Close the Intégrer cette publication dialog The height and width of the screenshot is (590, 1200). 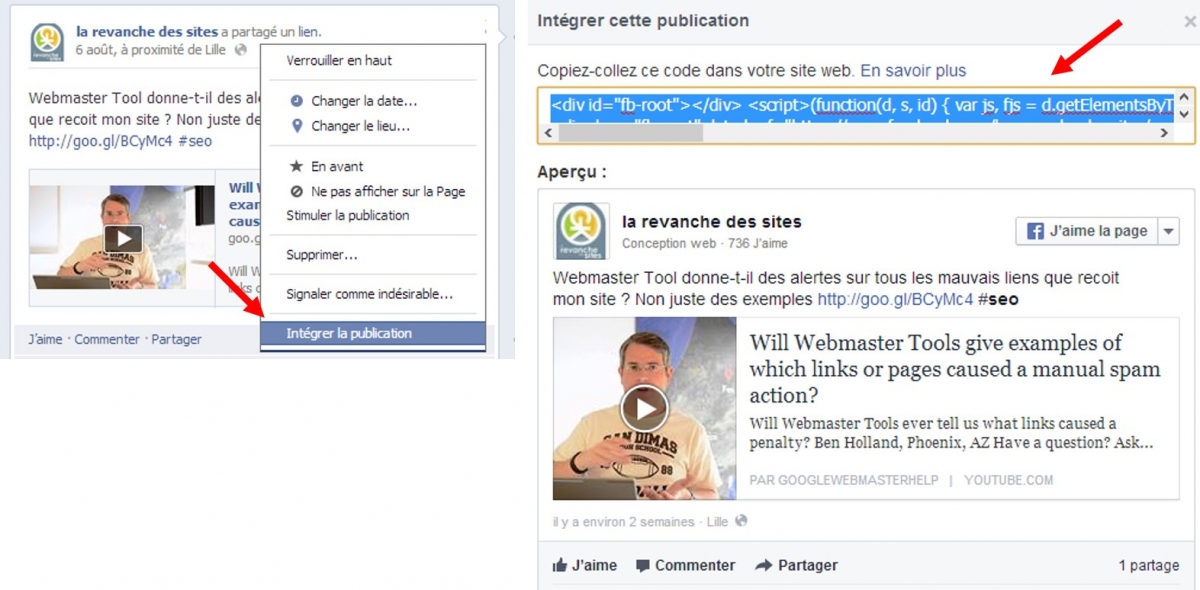(1189, 21)
